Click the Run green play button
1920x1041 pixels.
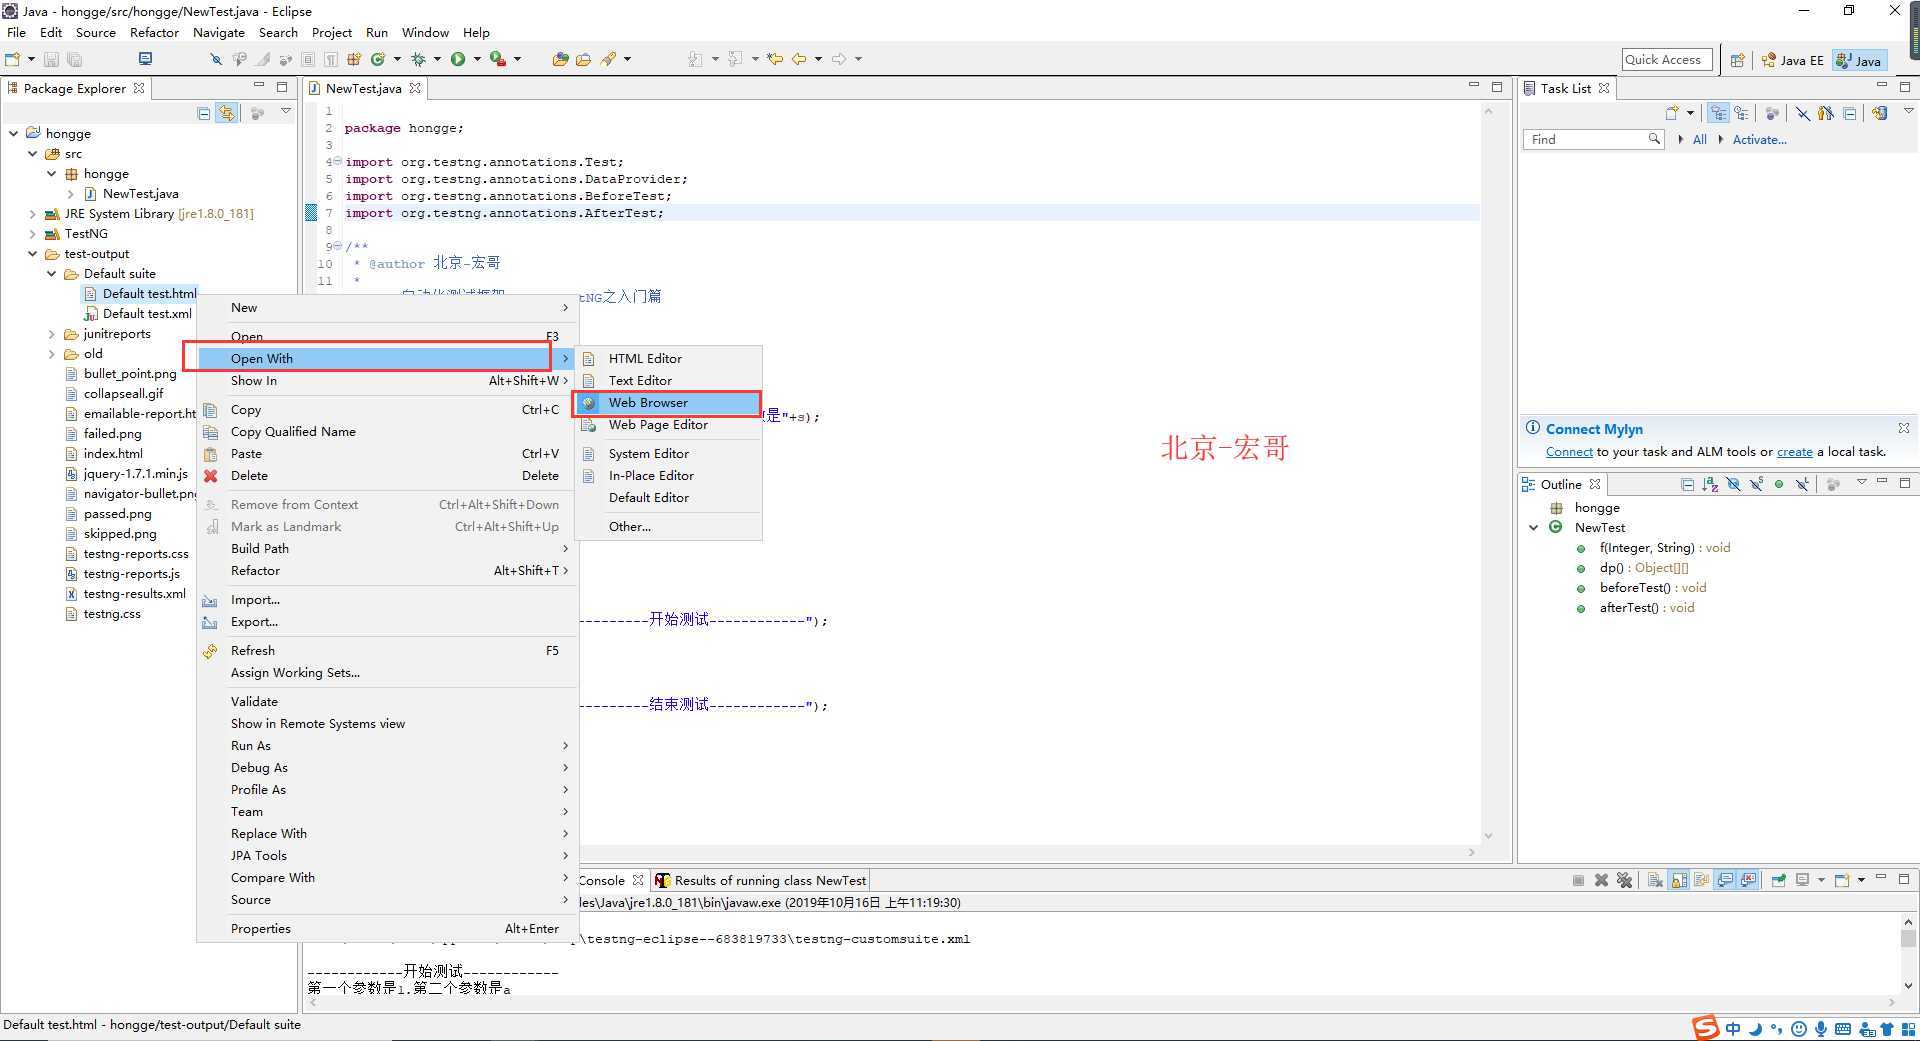(458, 59)
